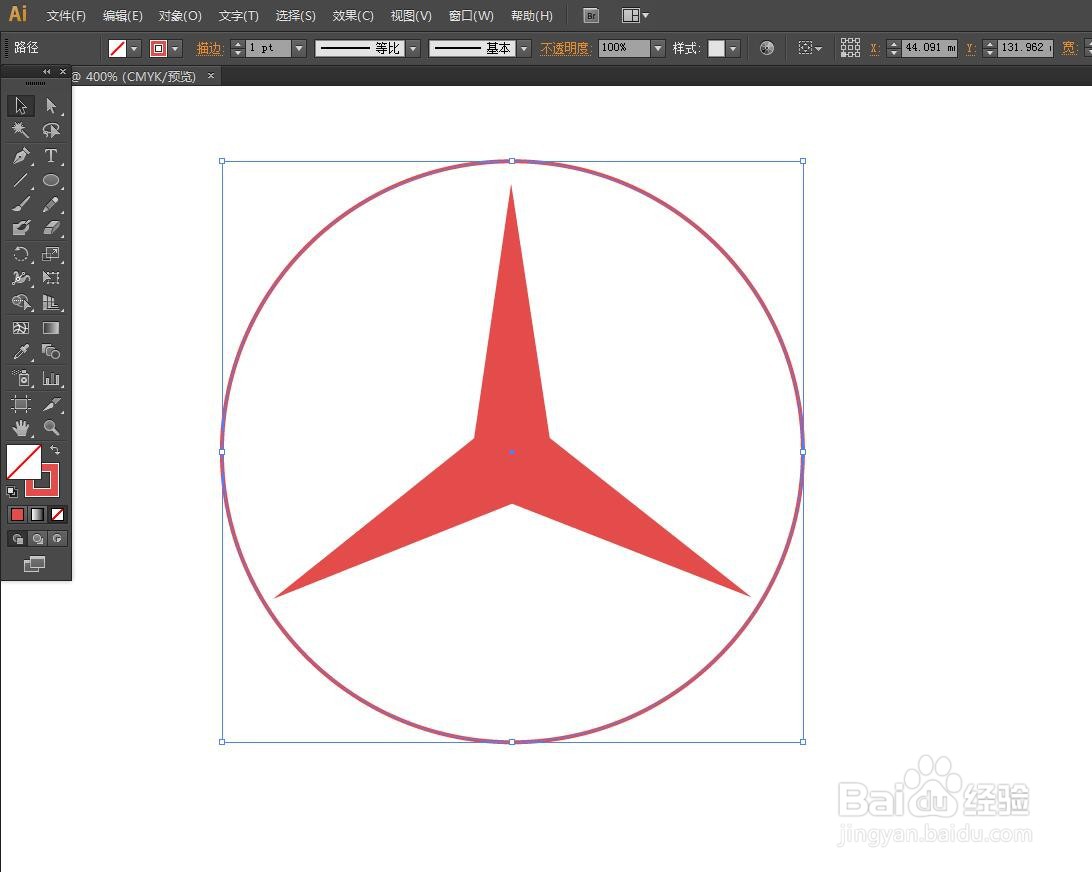Reset to default fill and stroke
The height and width of the screenshot is (872, 1092).
[x=12, y=492]
